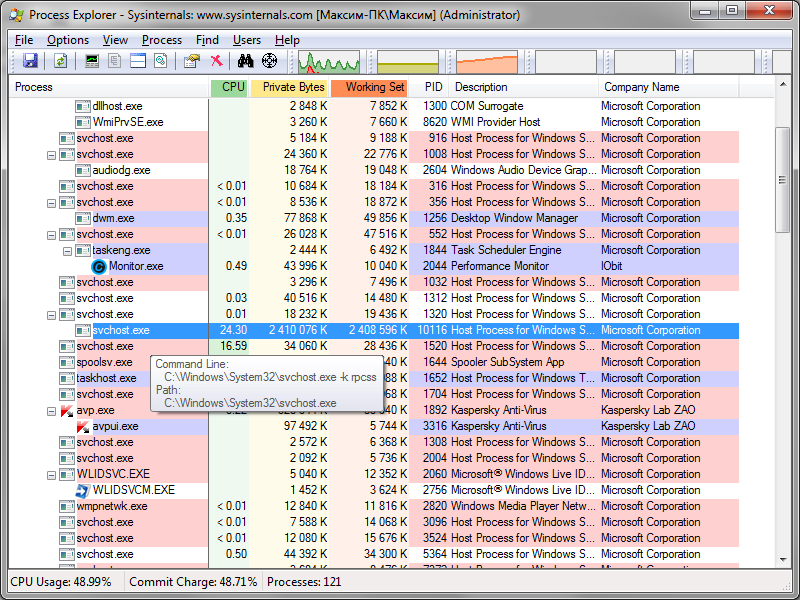
Task: Open System Information from the toolbar graph icon
Action: tap(93, 61)
